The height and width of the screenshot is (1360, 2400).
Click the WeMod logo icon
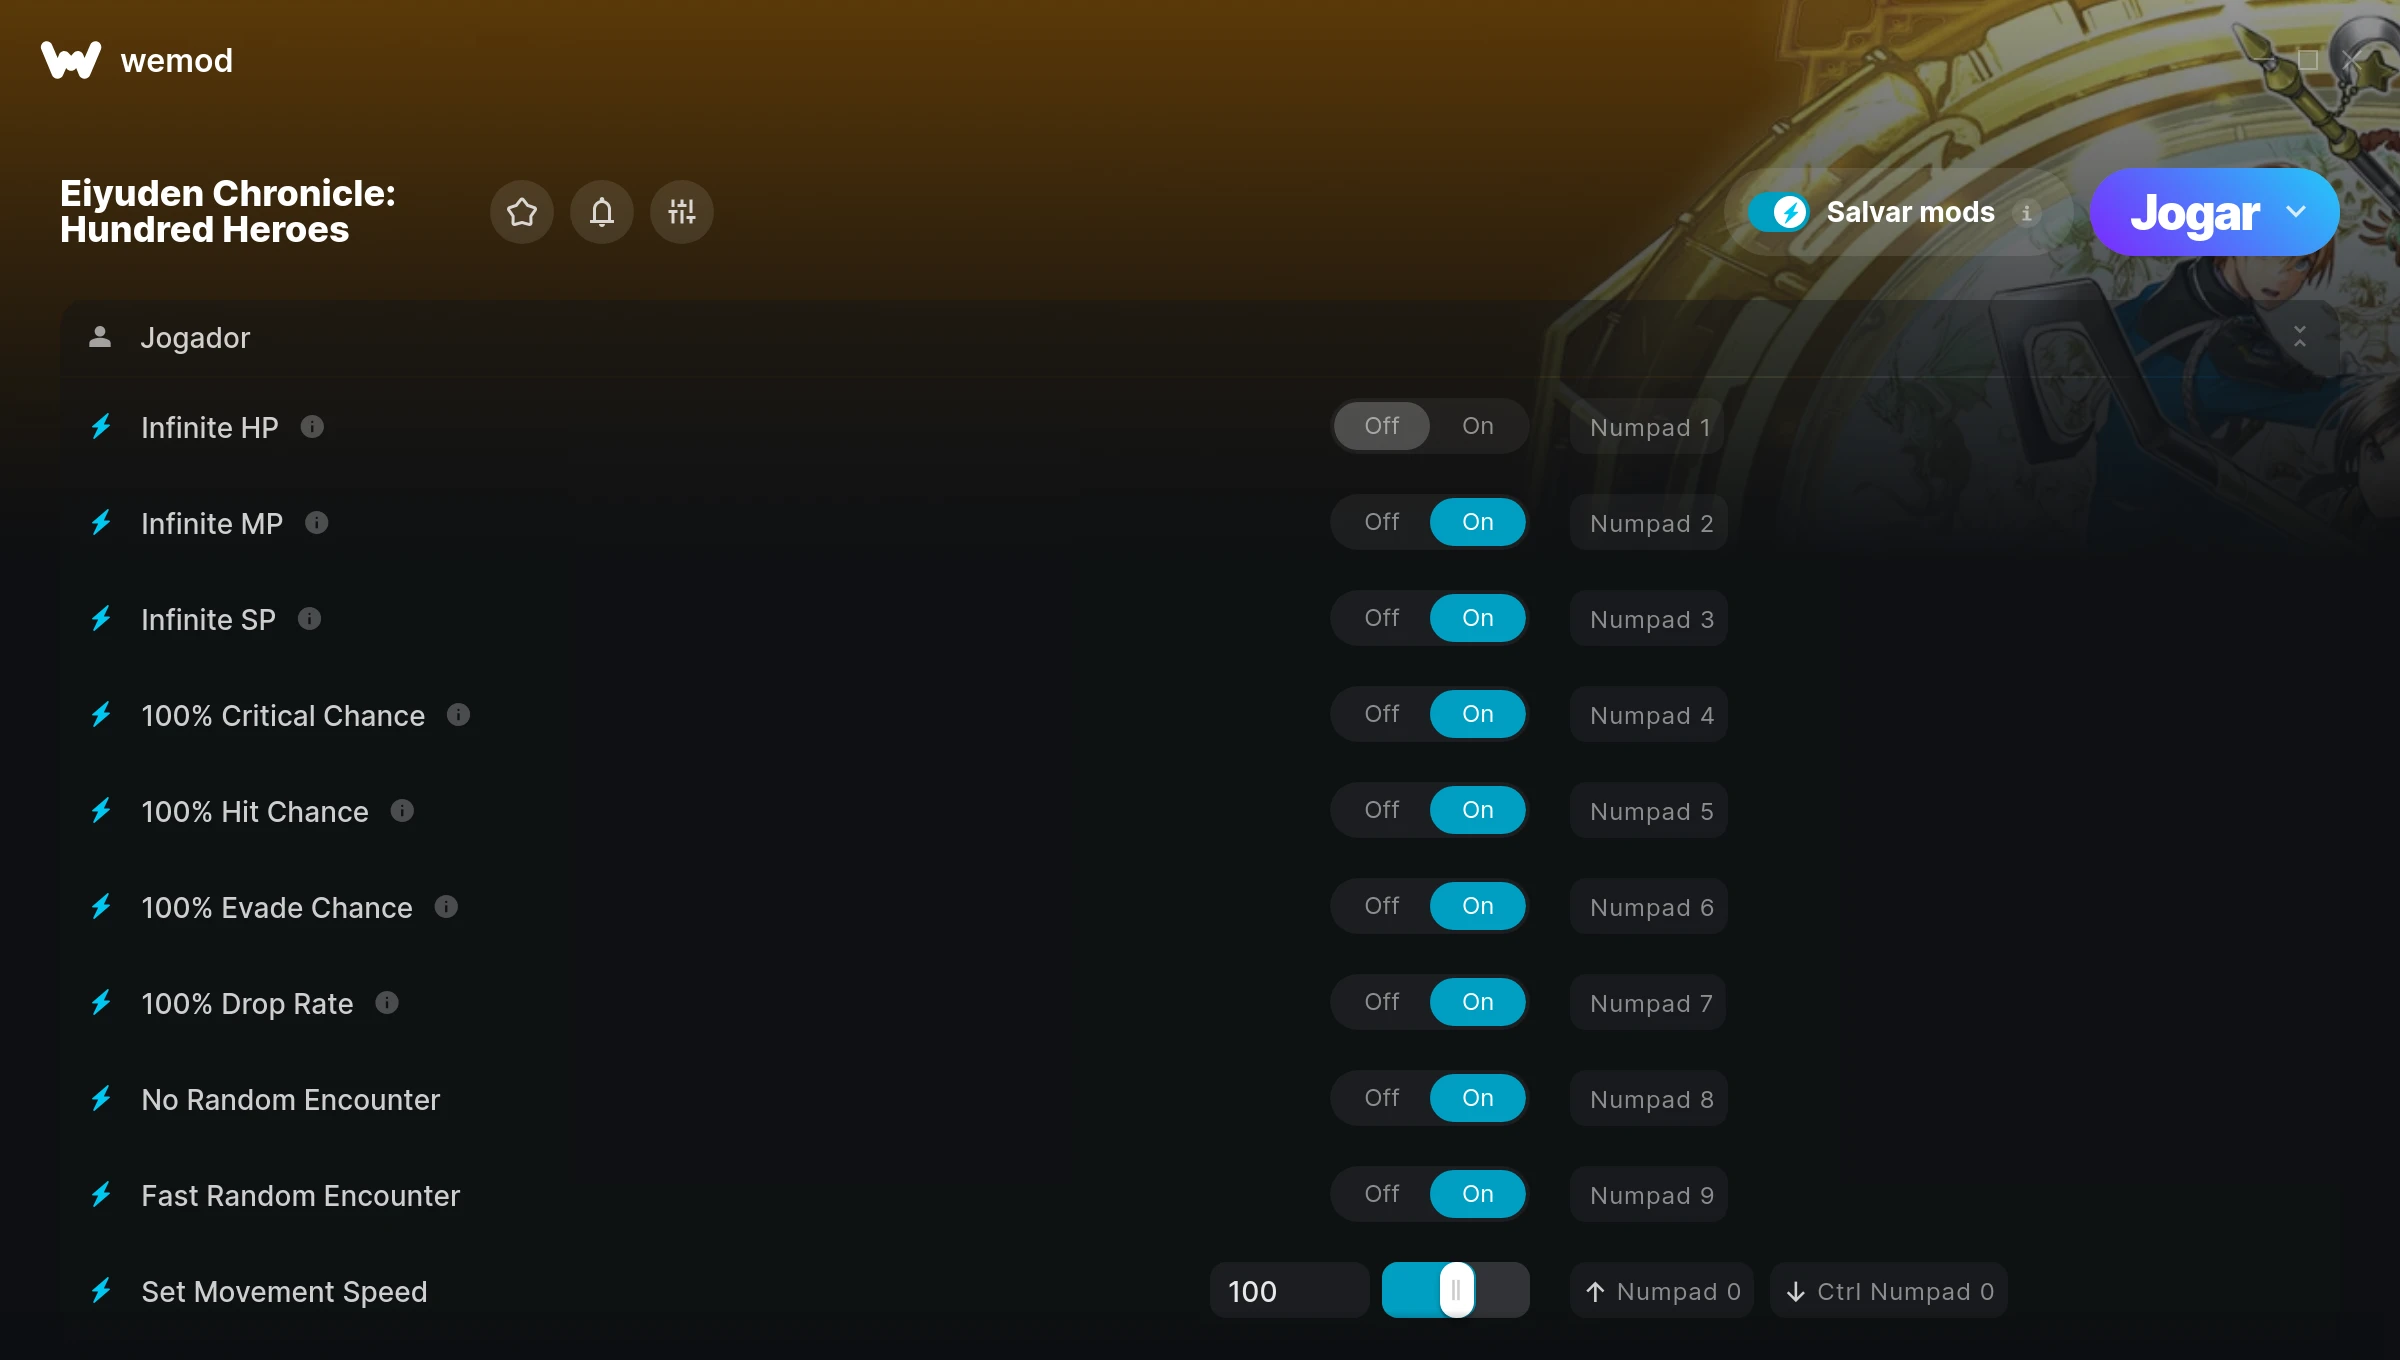coord(71,60)
